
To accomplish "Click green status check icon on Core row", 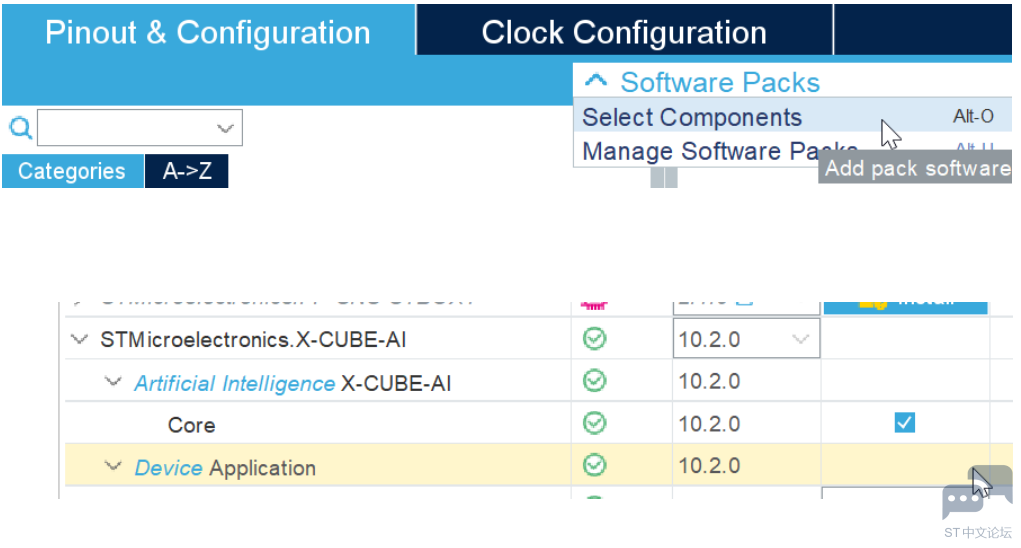I will (594, 424).
